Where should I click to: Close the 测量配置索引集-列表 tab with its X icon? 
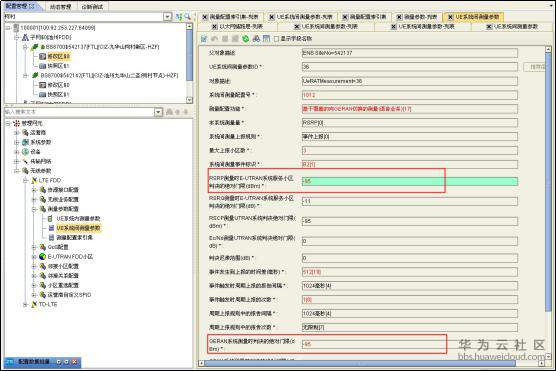(x=205, y=17)
